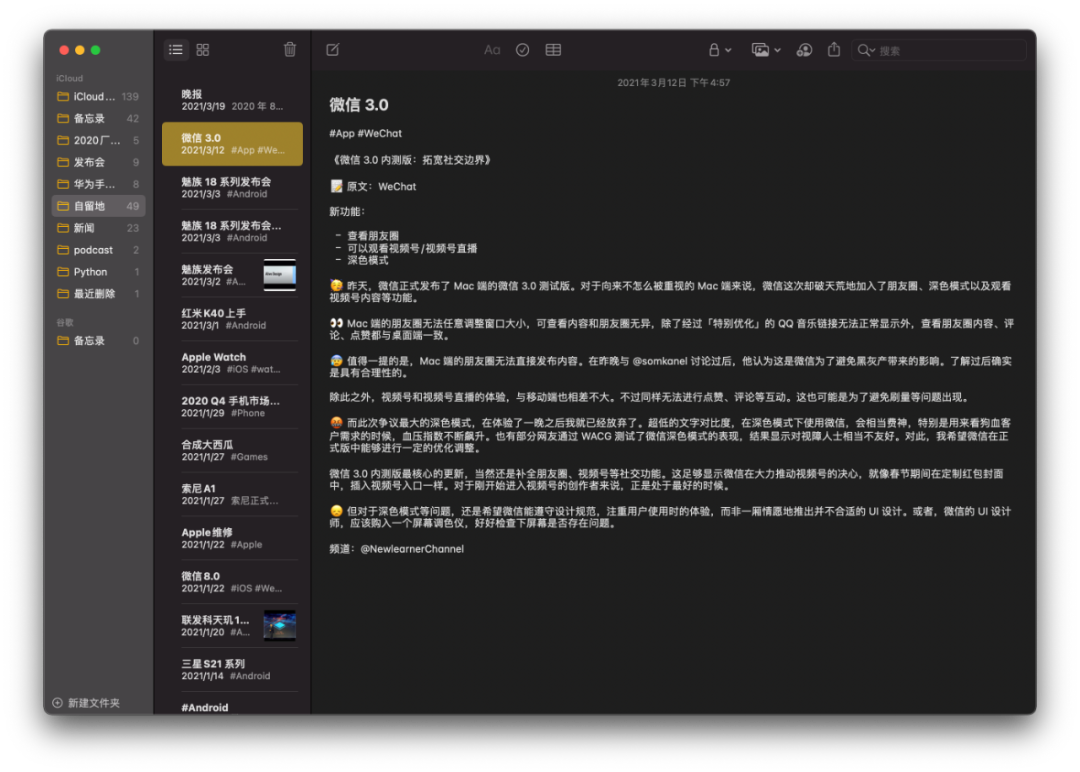Click the plus icon beside 新建文件夹
1080x772 pixels.
pos(58,702)
